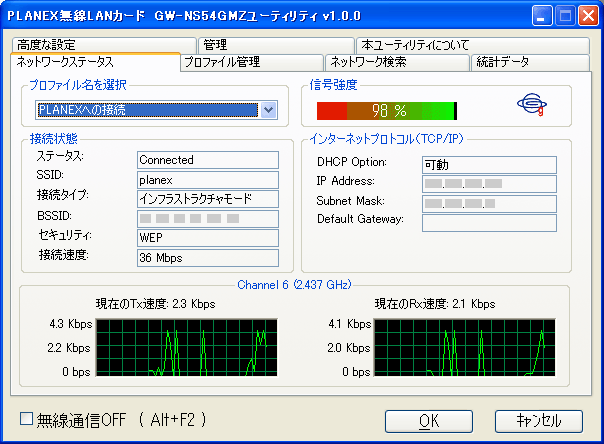
Task: Open the profile name dropdown arrow
Action: (268, 110)
